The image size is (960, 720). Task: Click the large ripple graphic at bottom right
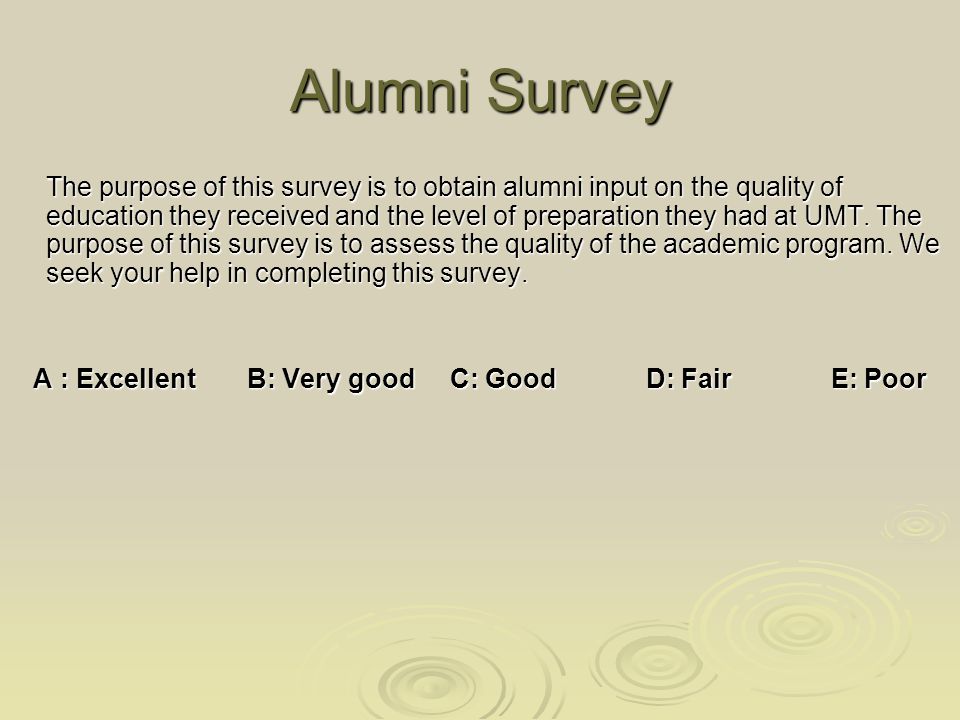799,628
